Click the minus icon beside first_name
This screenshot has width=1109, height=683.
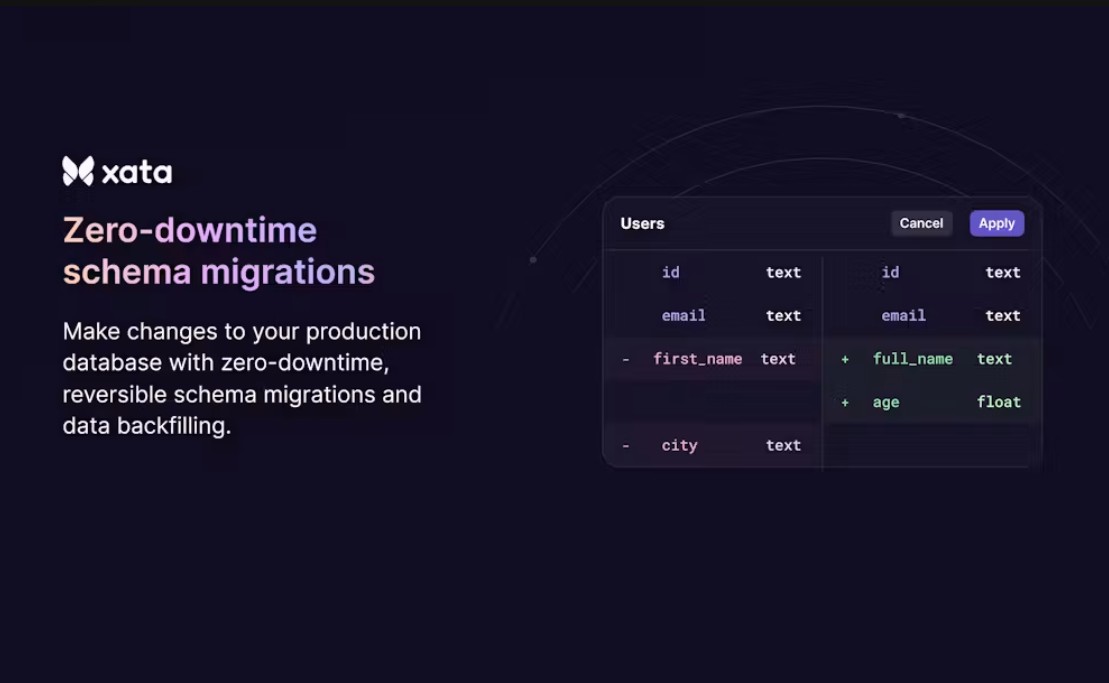625,360
